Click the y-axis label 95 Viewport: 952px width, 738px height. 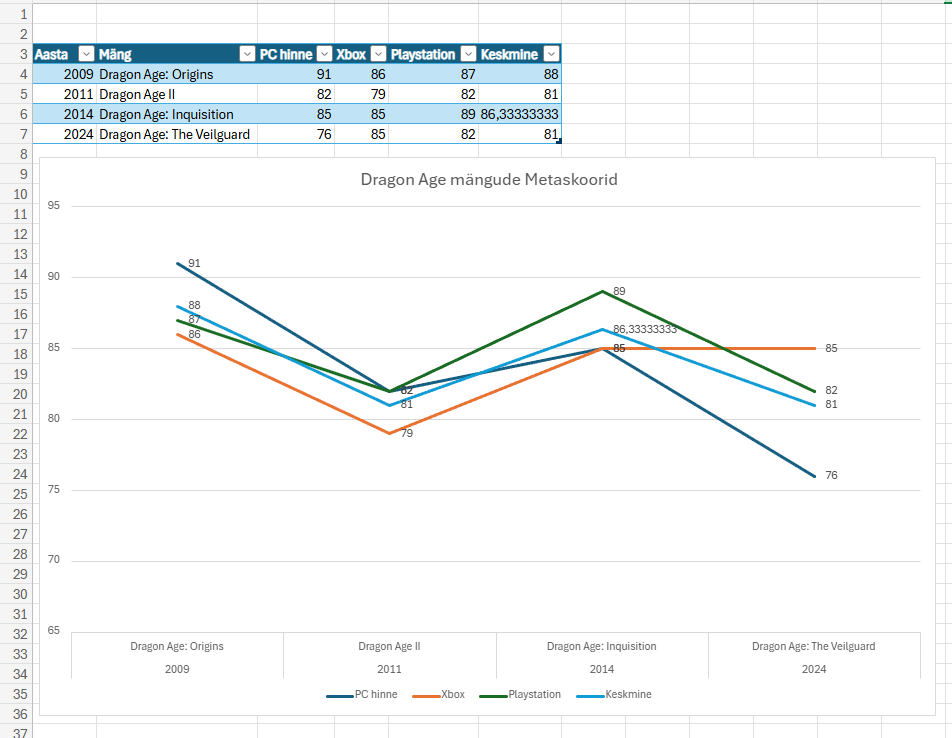[53, 206]
